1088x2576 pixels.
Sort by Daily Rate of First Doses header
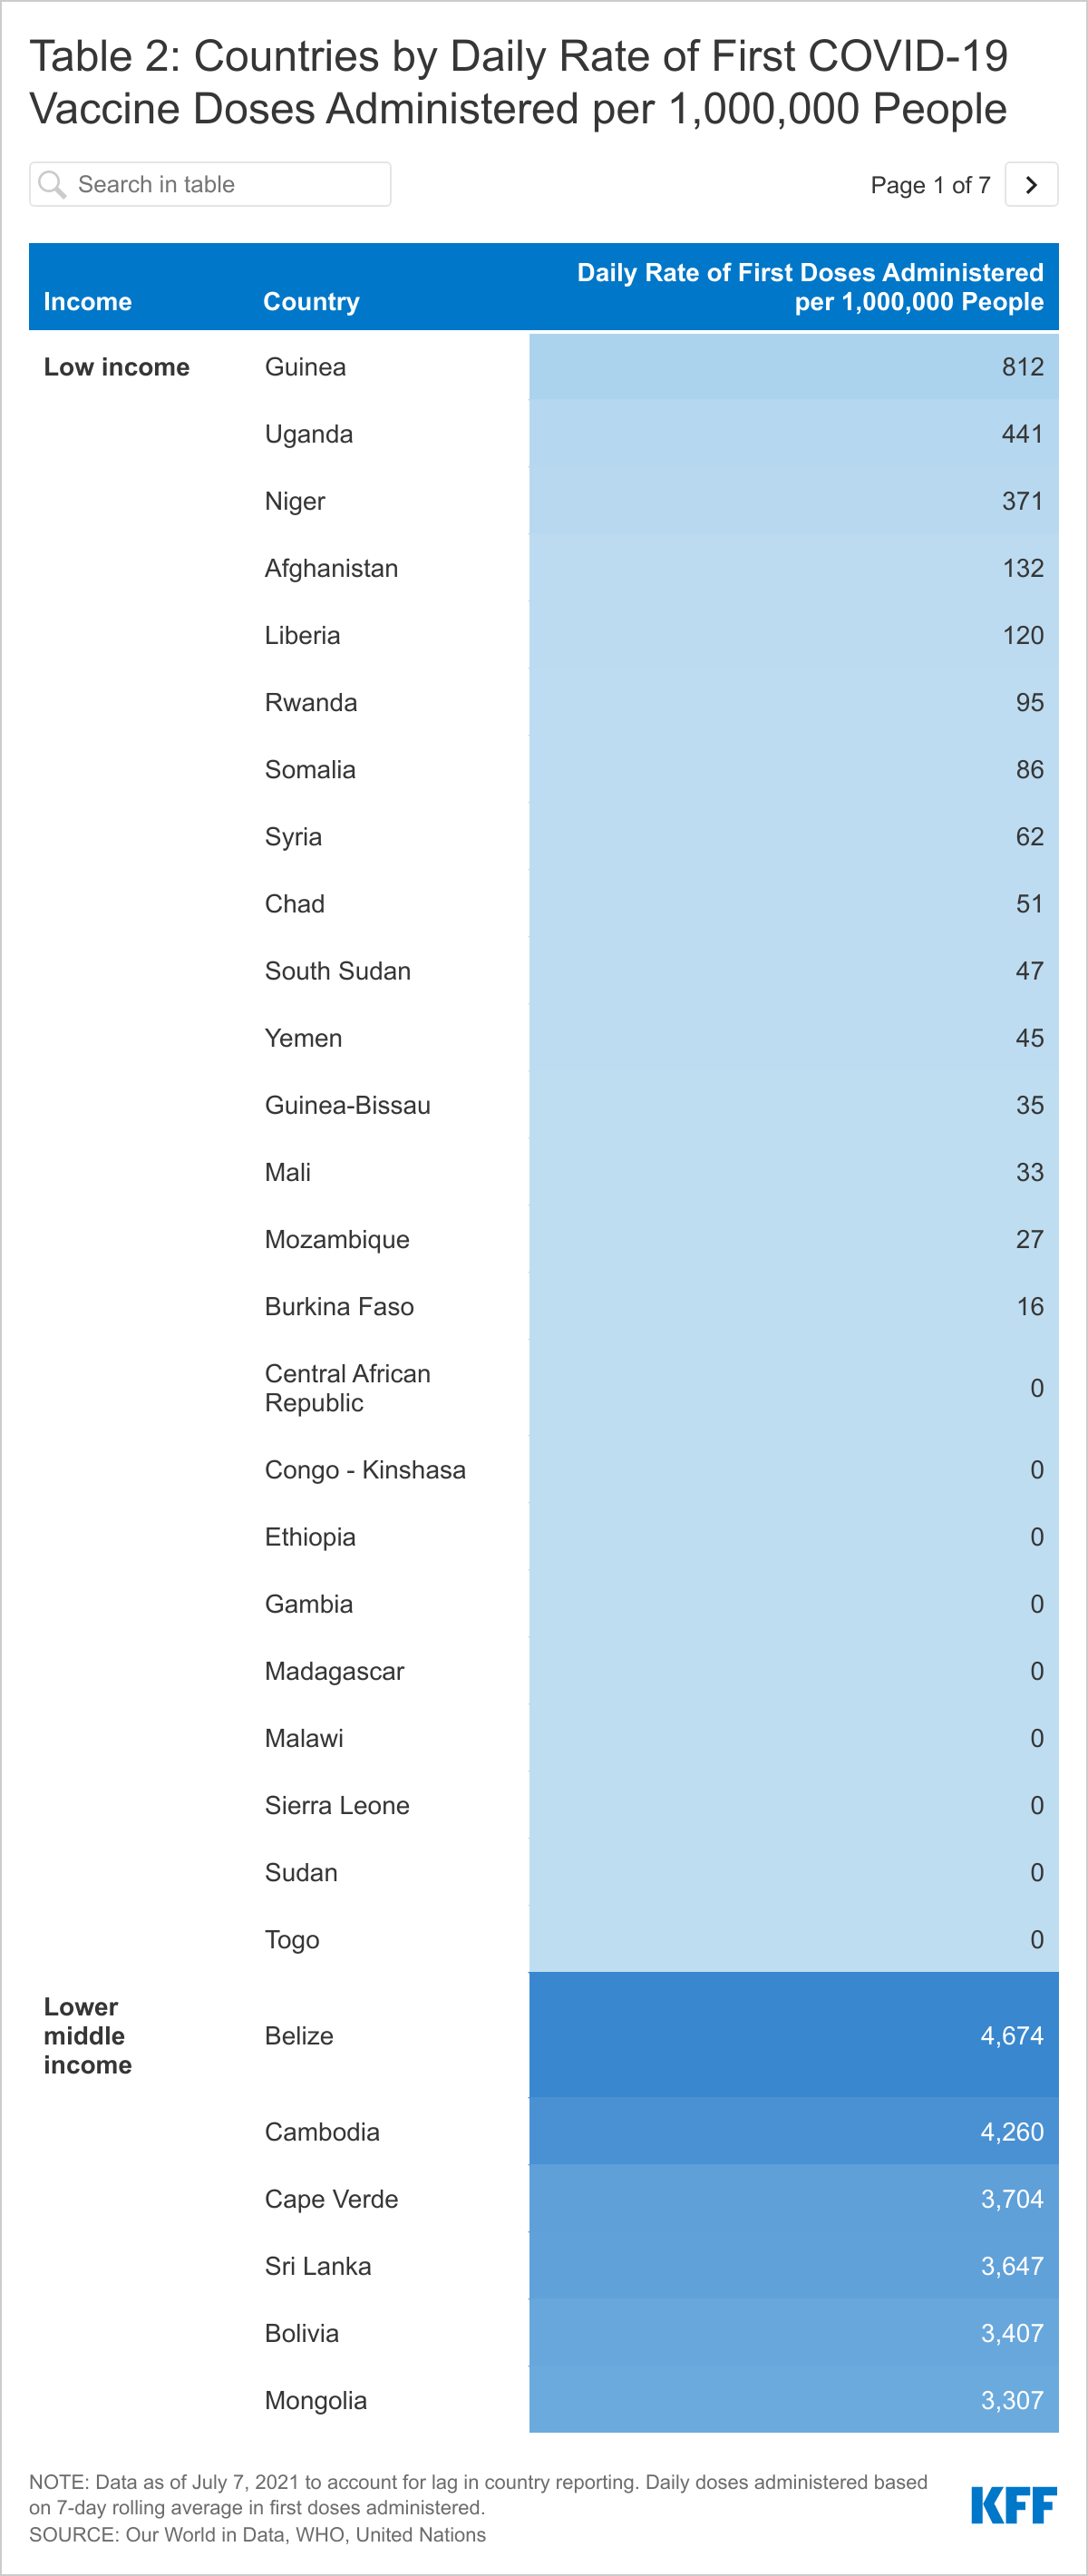(x=810, y=287)
